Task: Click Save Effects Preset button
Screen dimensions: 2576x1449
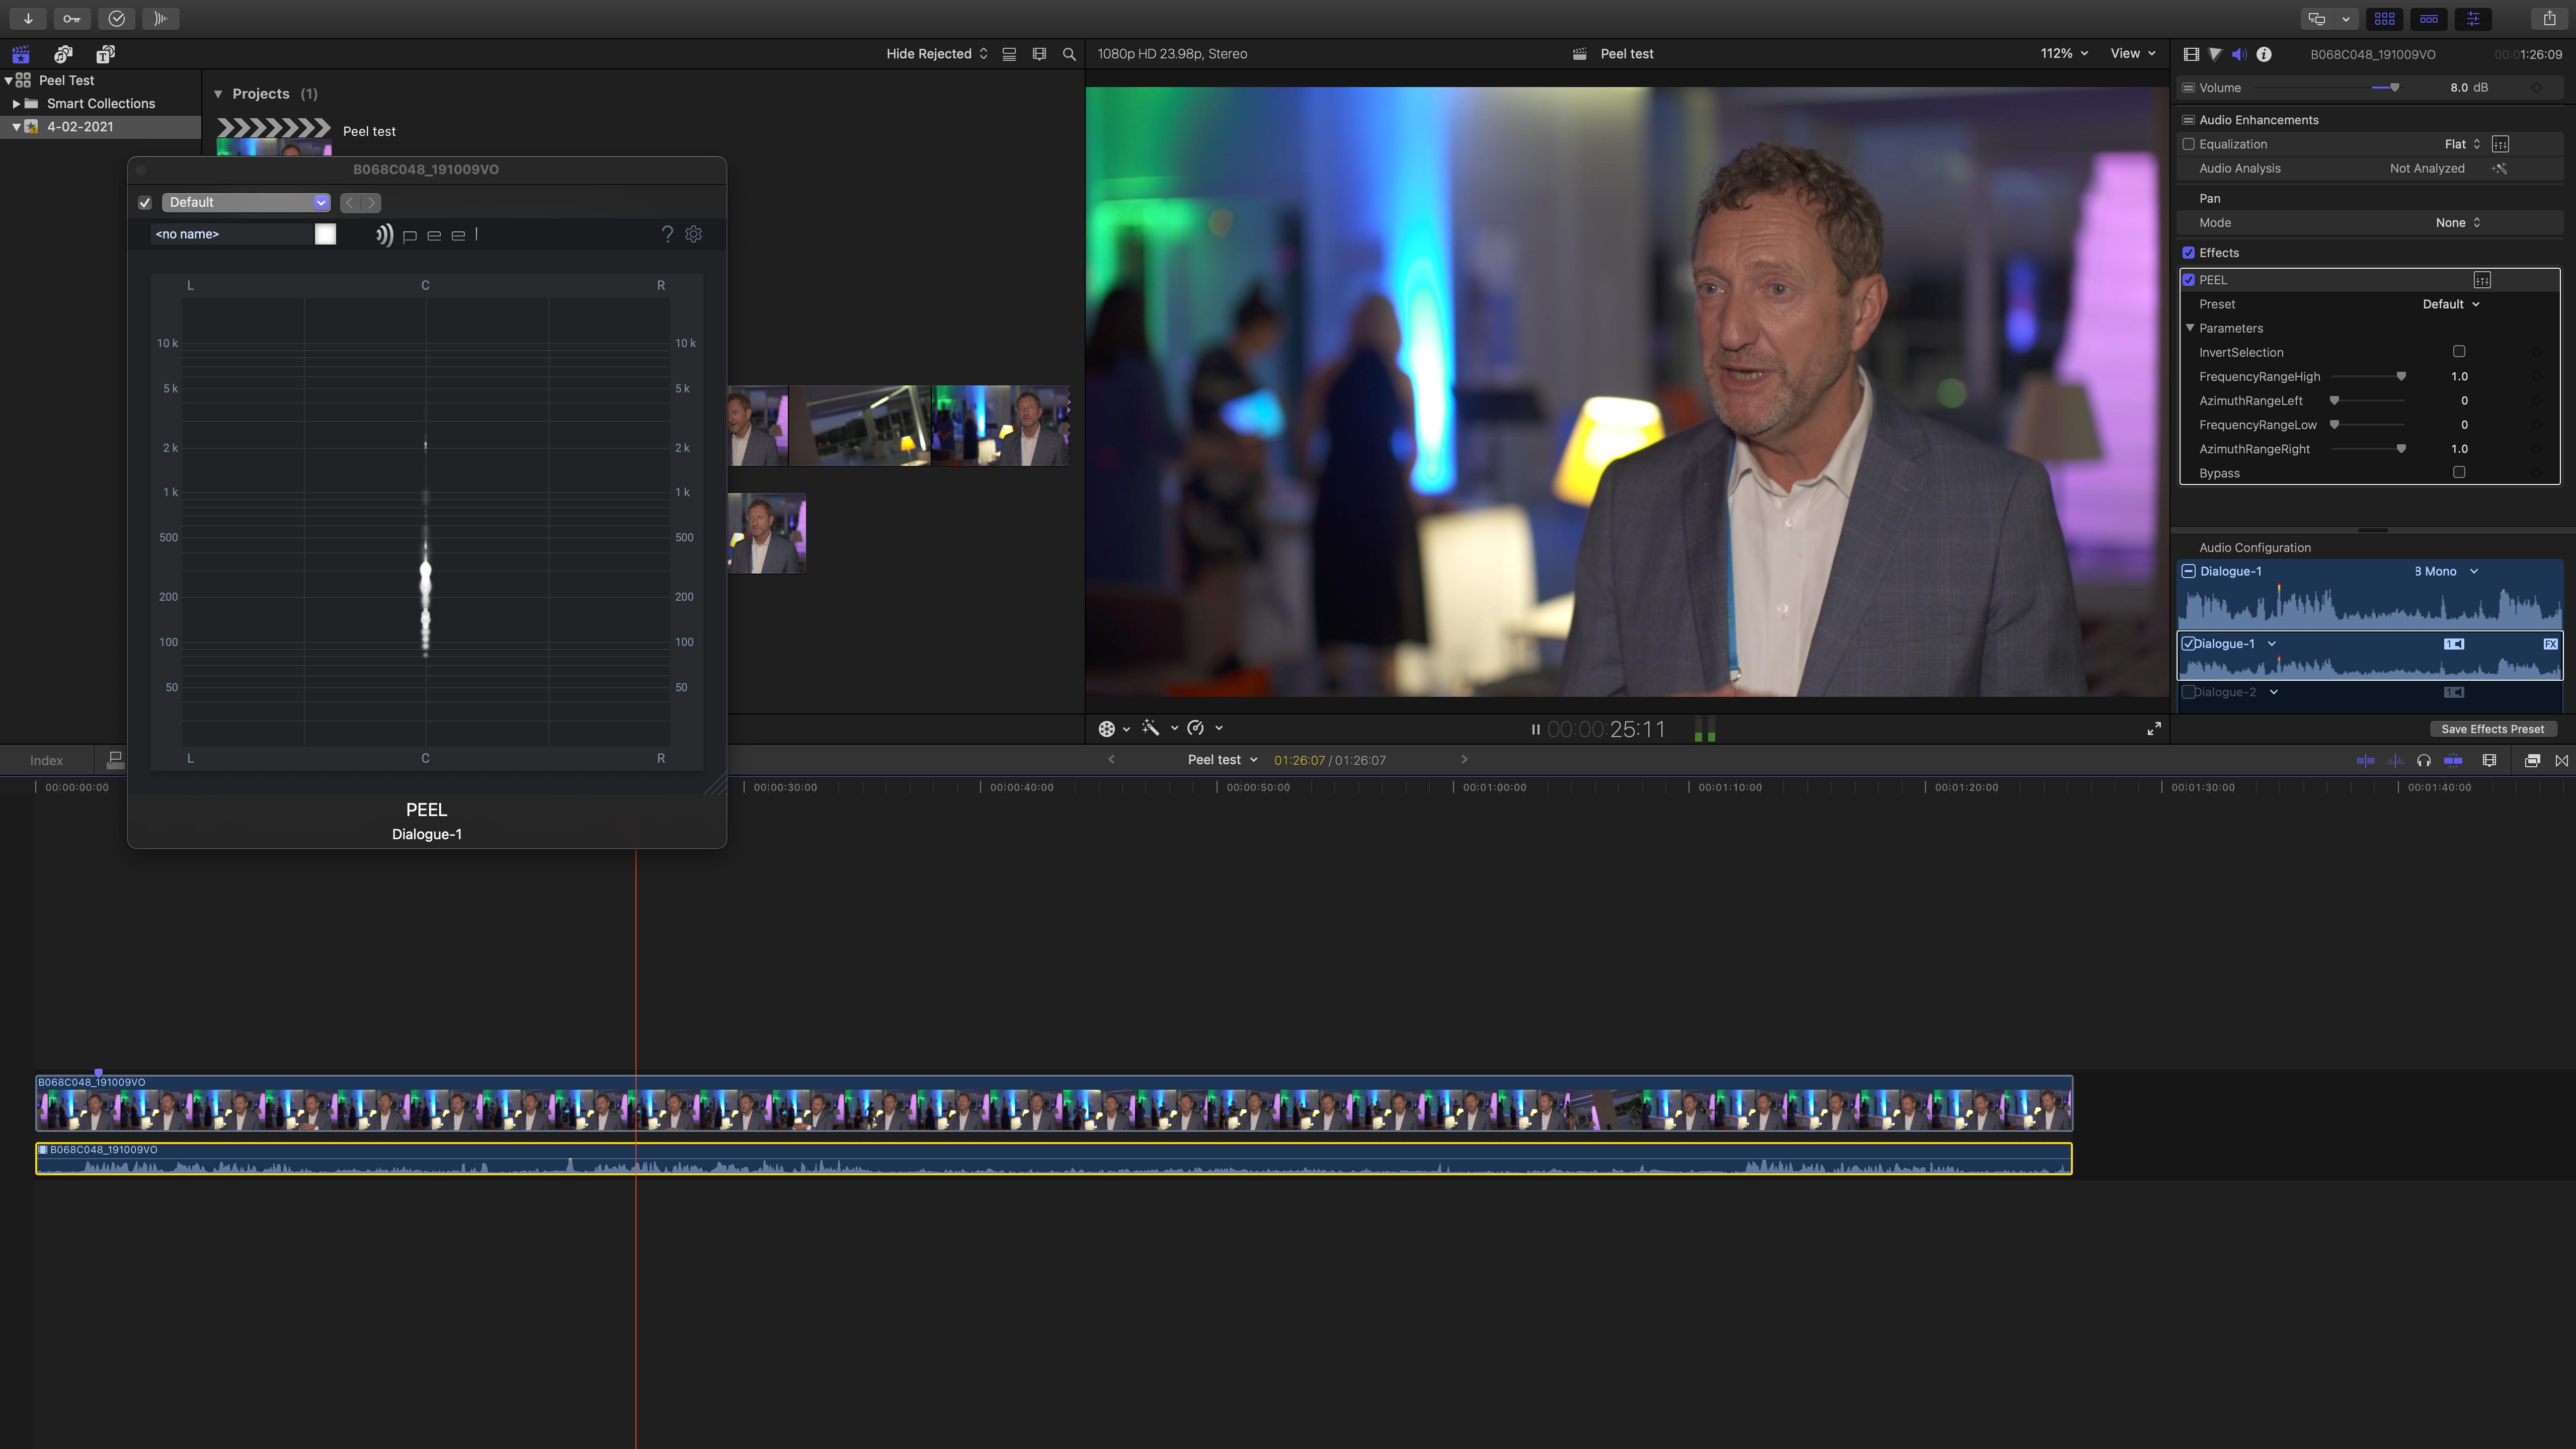Action: tap(2493, 729)
